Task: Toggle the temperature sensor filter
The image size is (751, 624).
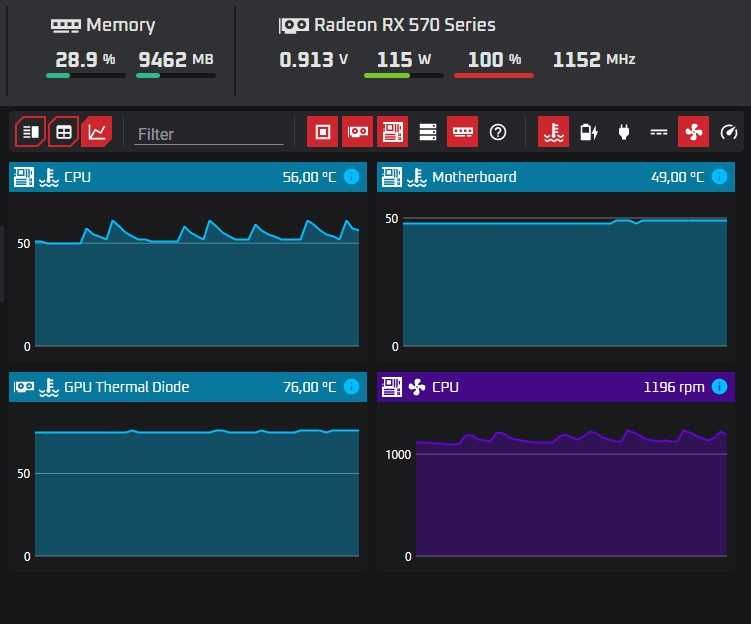Action: point(554,132)
